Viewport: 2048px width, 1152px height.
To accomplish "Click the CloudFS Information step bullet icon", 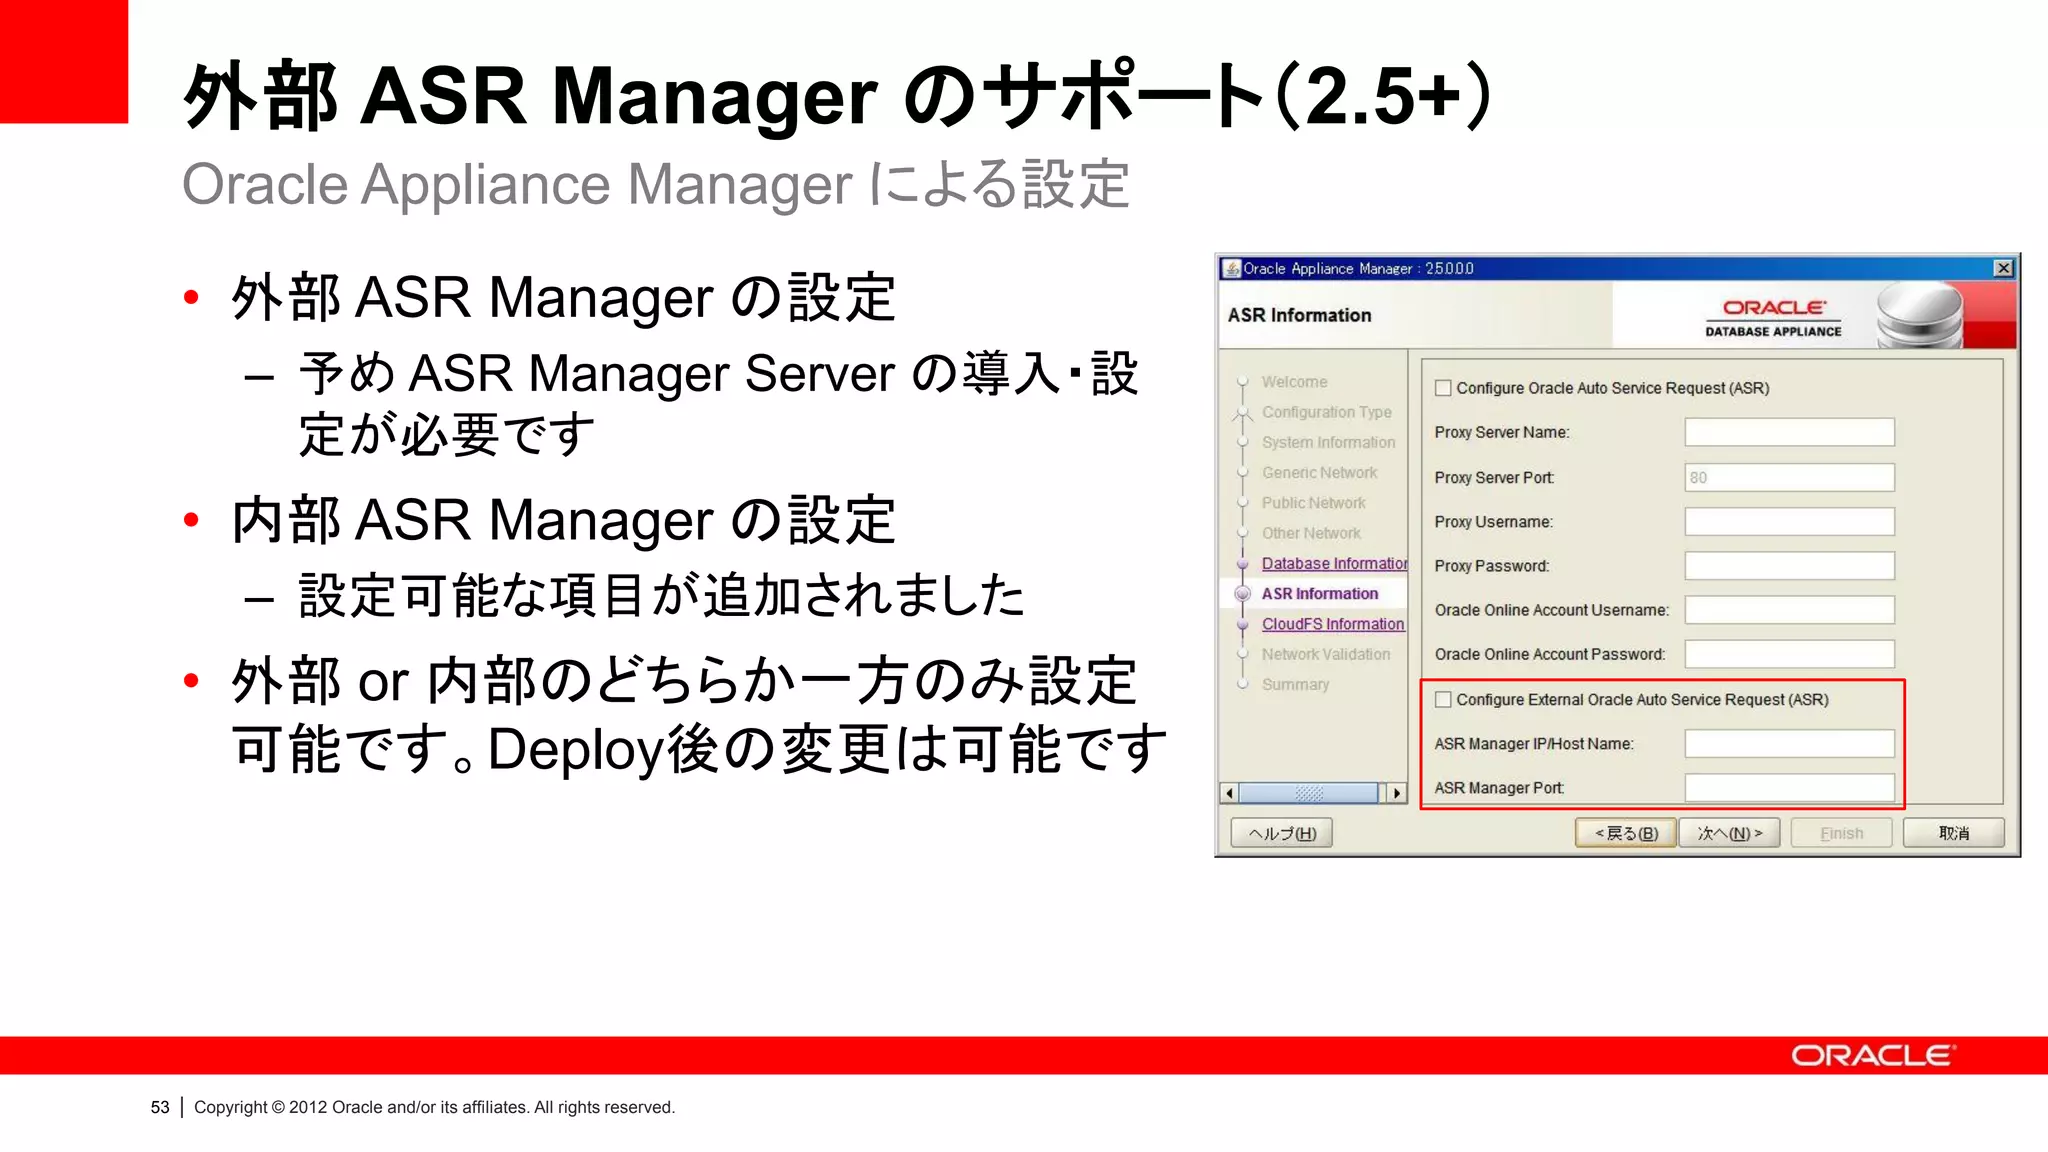I will pyautogui.click(x=1243, y=624).
